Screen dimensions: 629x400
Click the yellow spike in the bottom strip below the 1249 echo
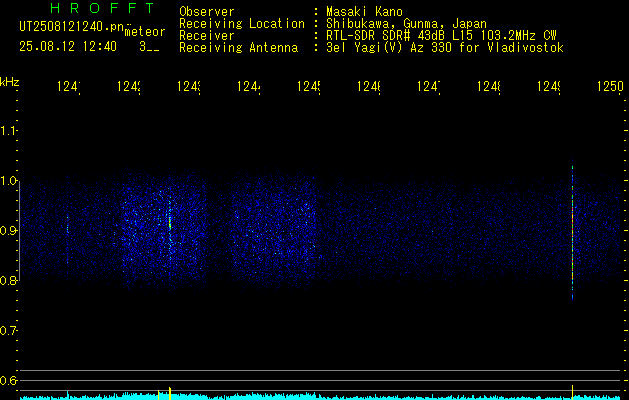click(572, 392)
